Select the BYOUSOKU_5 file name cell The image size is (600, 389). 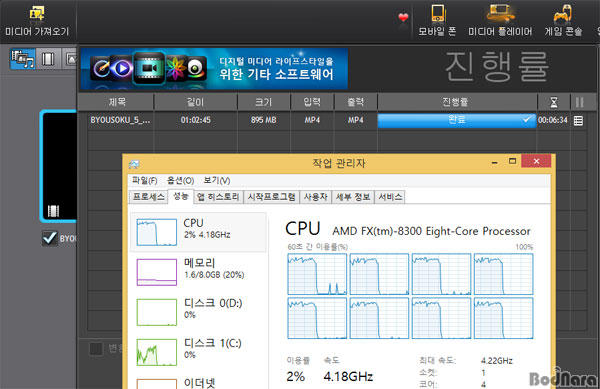pyautogui.click(x=120, y=120)
